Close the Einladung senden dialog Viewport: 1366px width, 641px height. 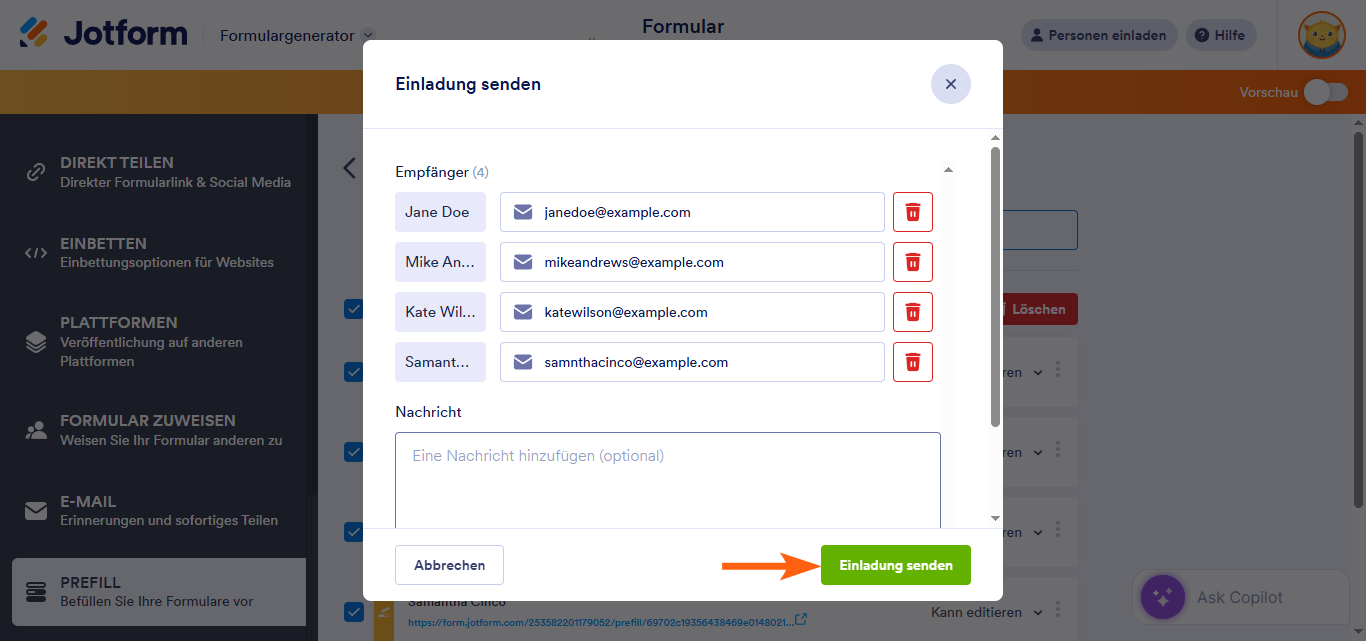(x=950, y=84)
